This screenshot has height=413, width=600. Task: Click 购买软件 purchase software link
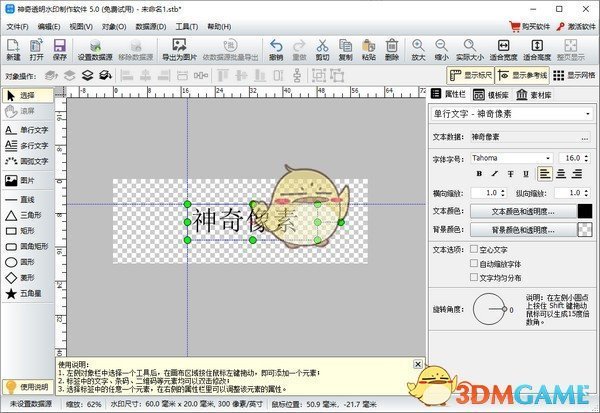click(530, 27)
